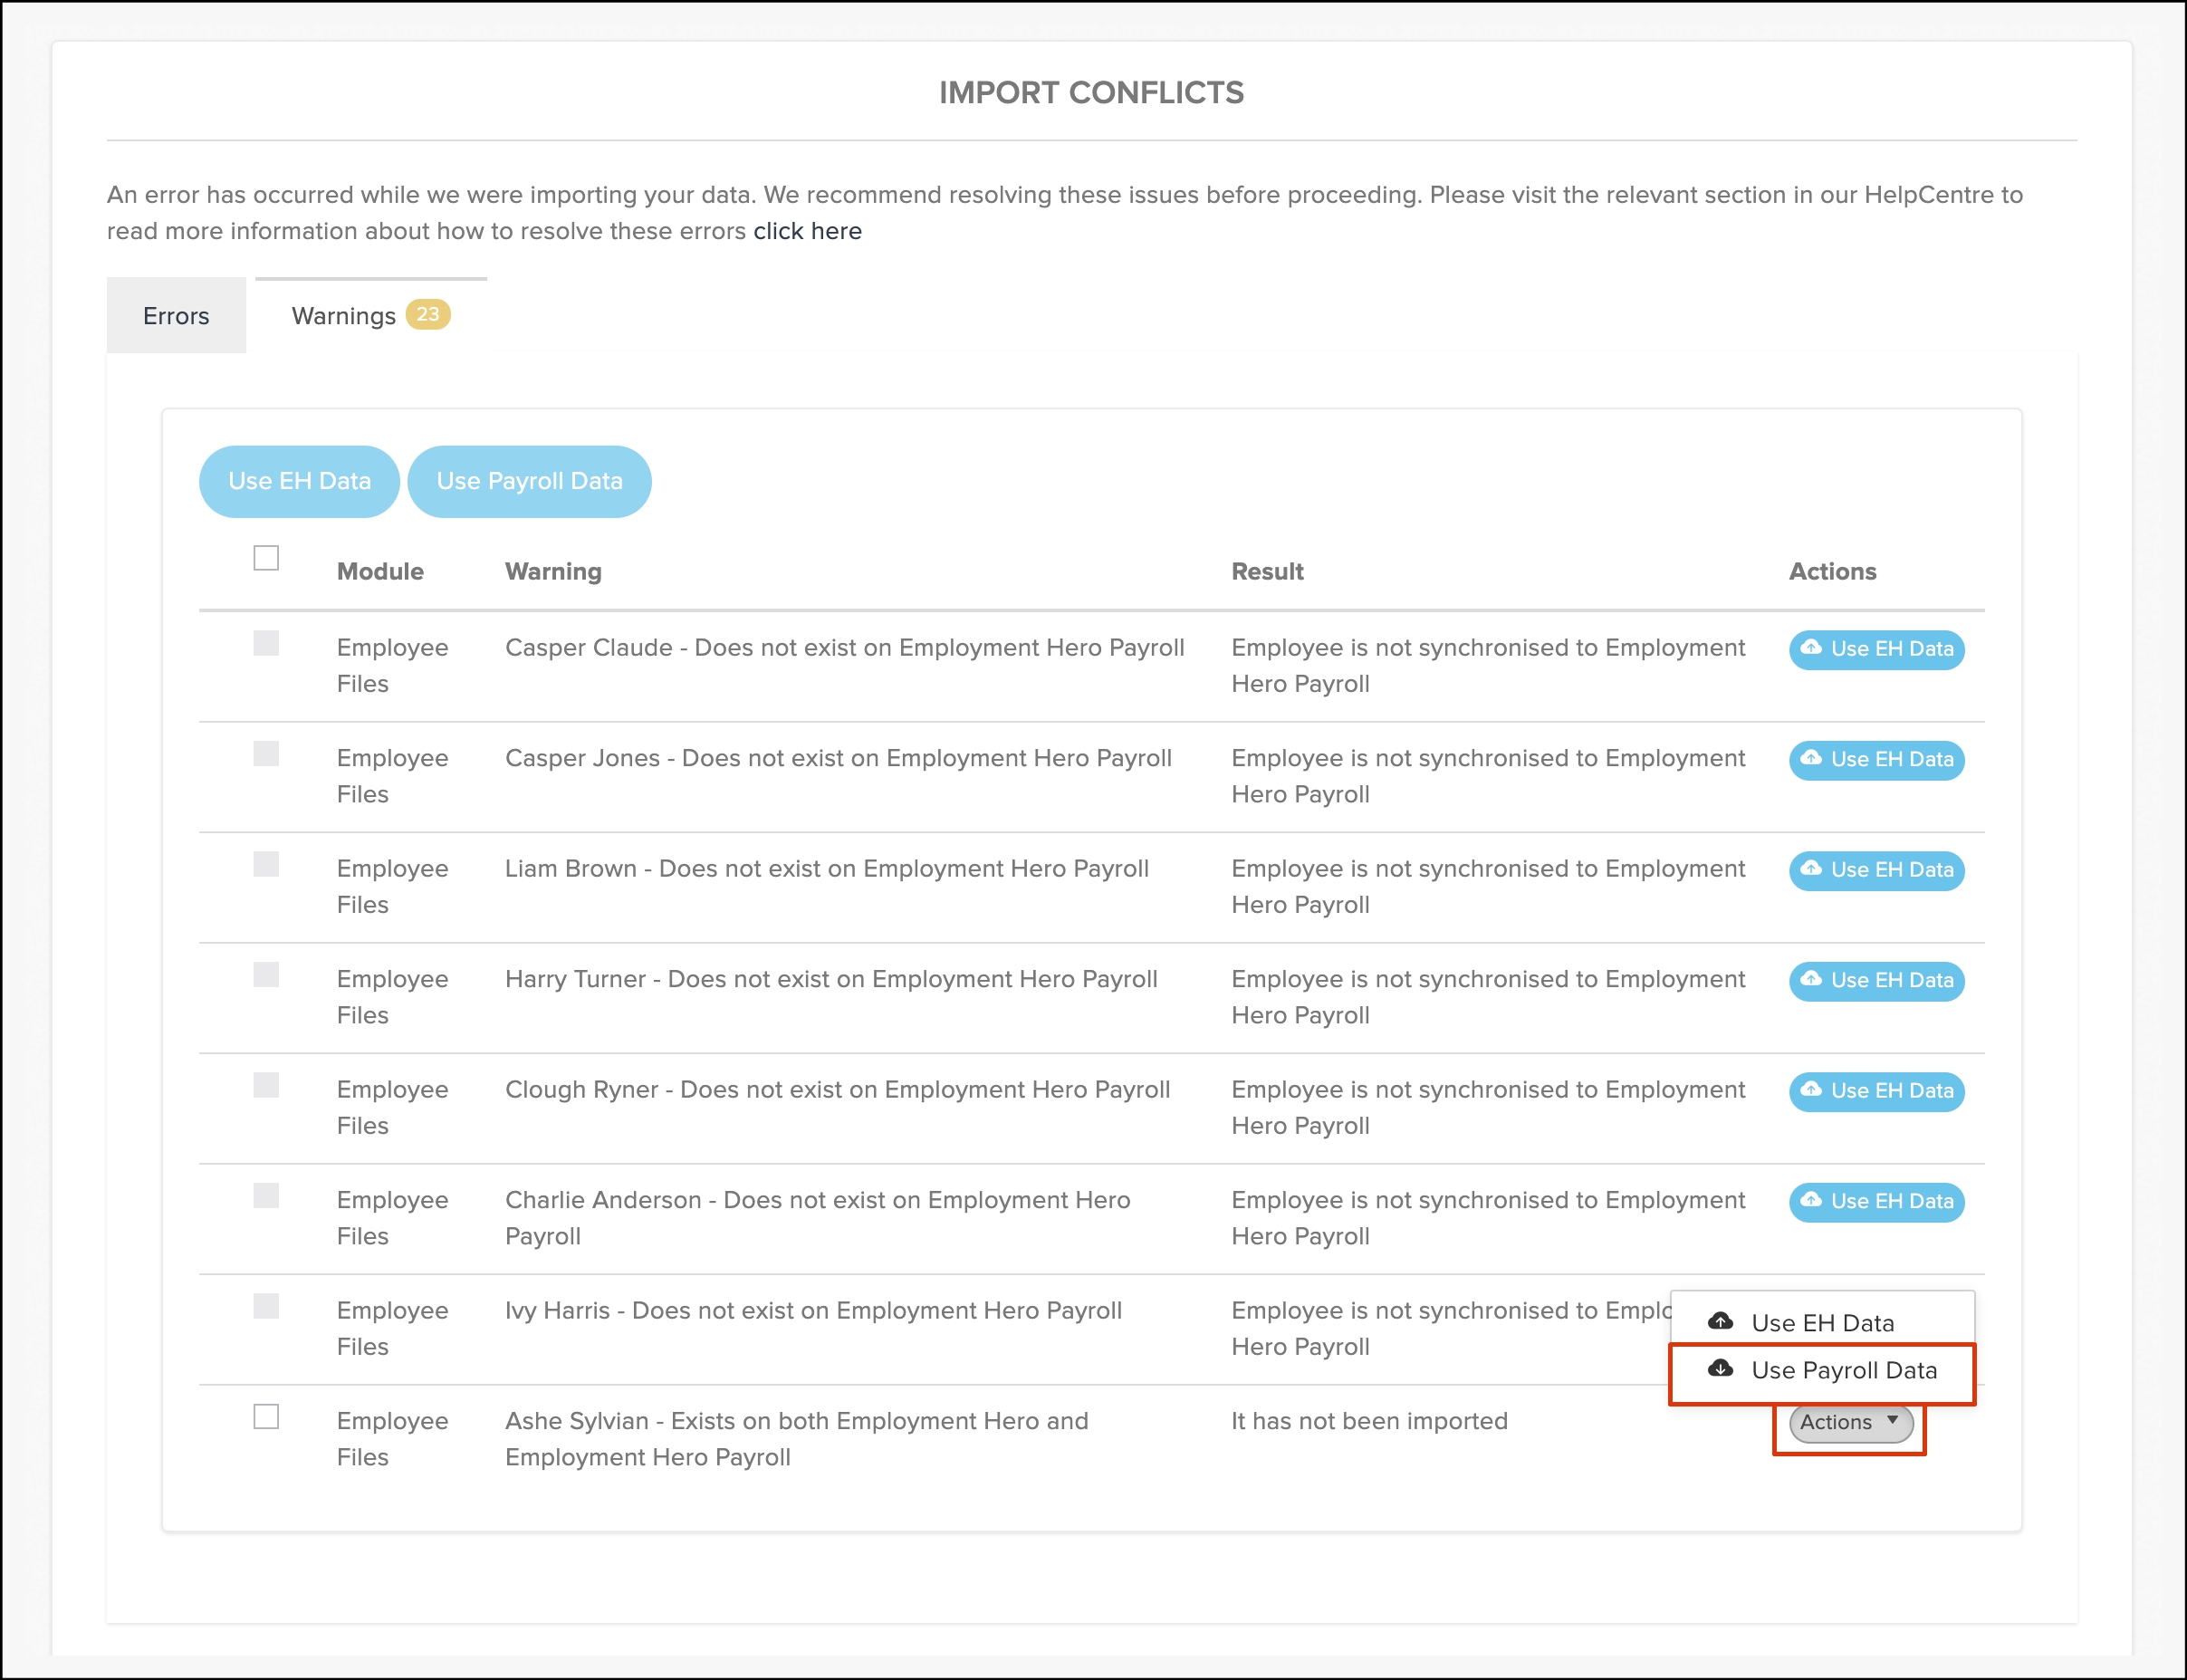Click cloud upload icon in Casper Jones row
Viewport: 2187px width, 1680px height.
point(1810,758)
